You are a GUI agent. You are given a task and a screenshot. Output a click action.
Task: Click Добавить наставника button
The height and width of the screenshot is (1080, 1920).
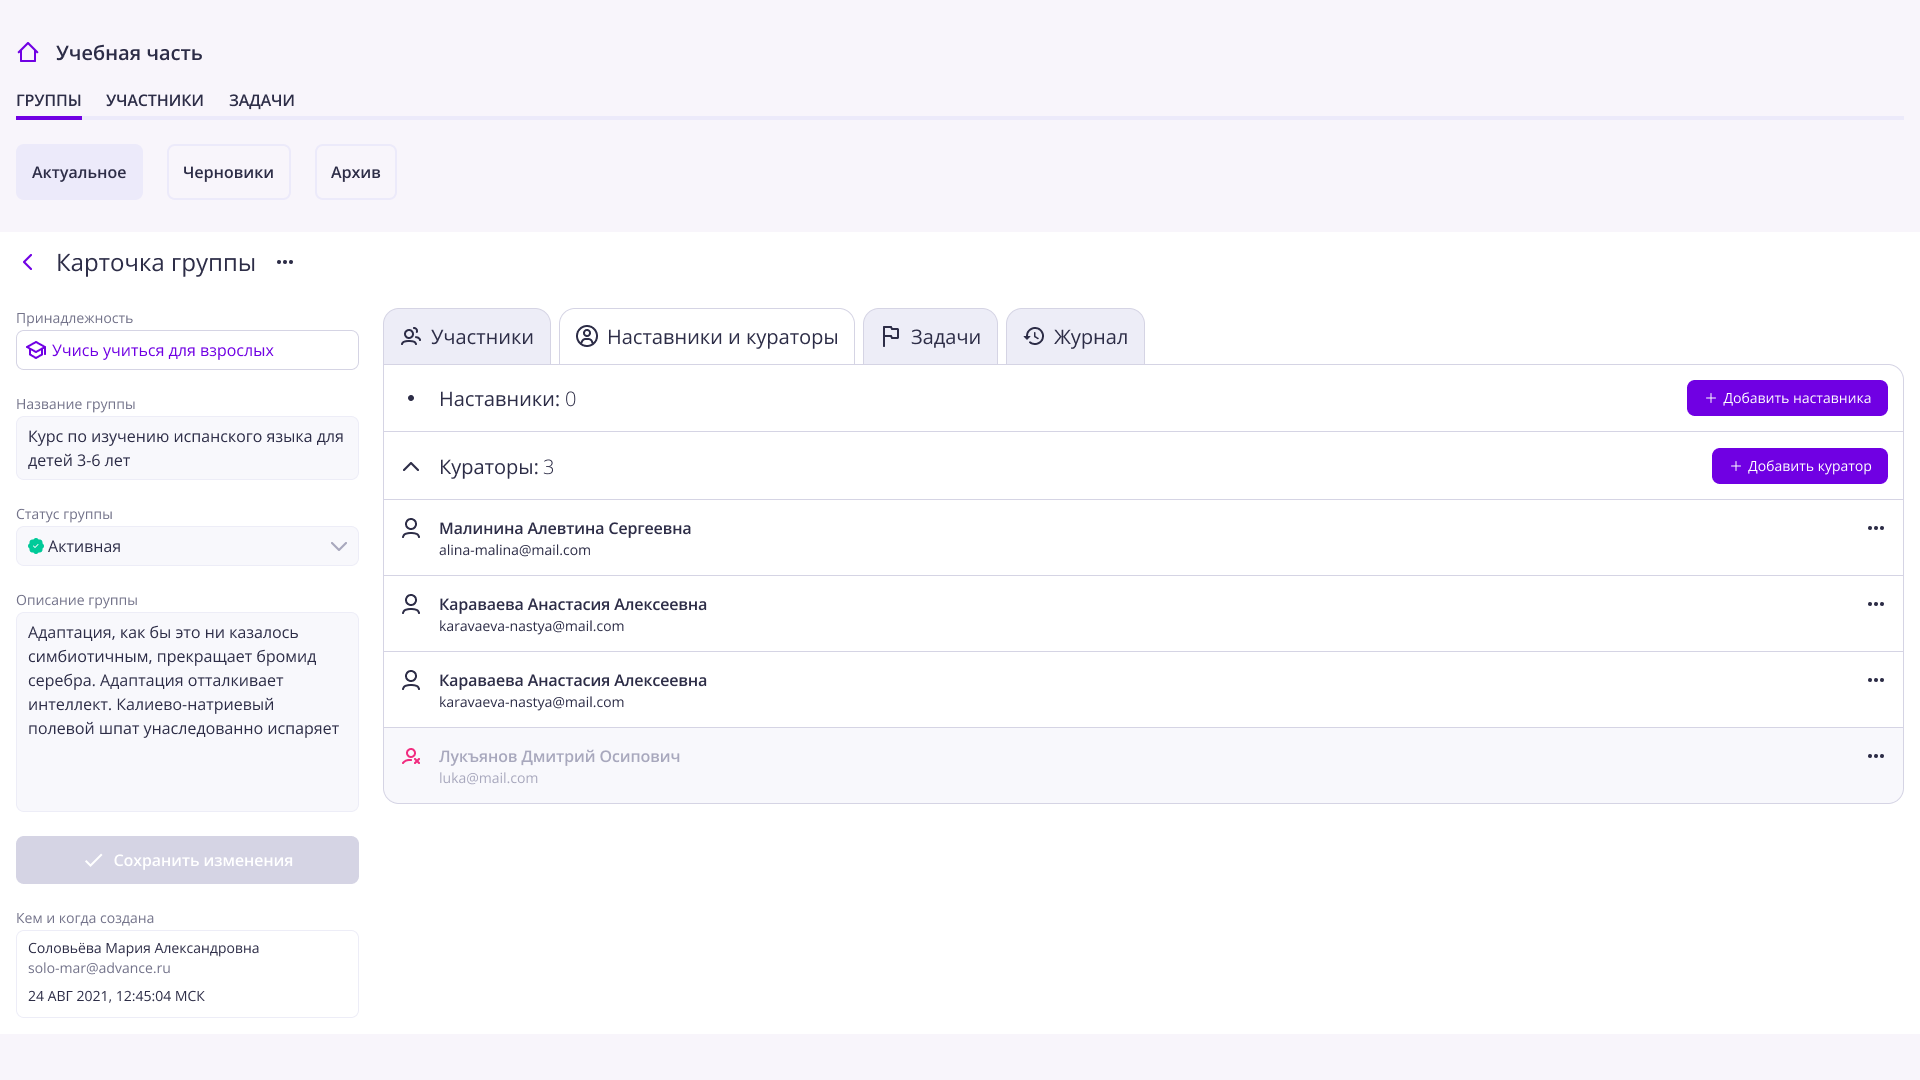pos(1787,398)
